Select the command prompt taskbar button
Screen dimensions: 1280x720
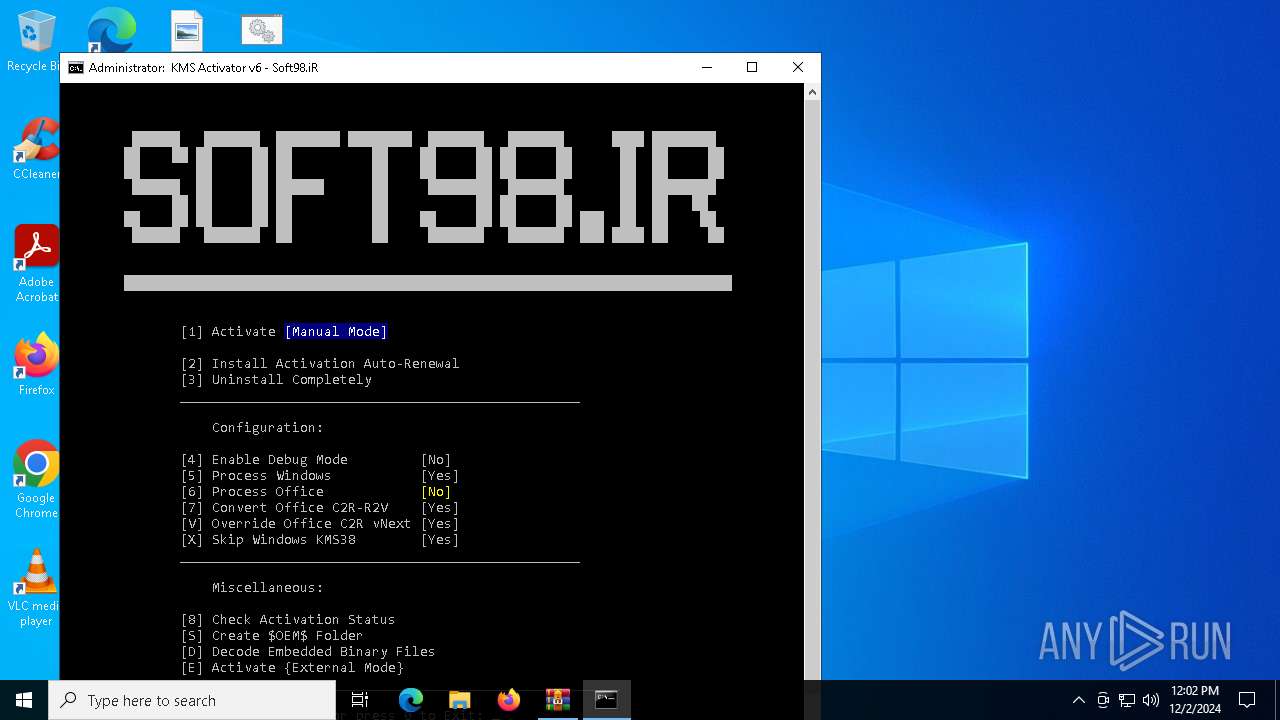pos(606,700)
